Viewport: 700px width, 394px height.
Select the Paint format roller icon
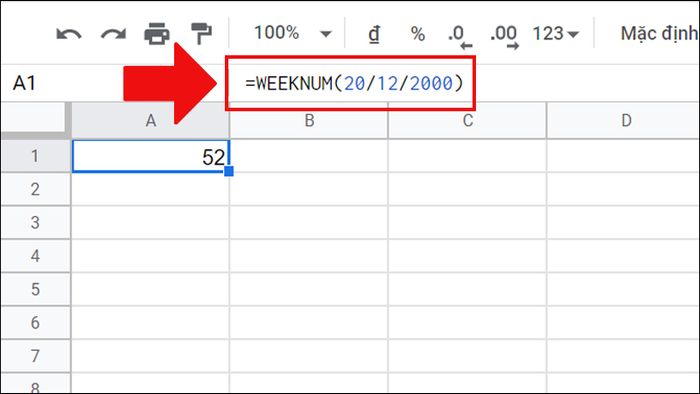click(201, 33)
